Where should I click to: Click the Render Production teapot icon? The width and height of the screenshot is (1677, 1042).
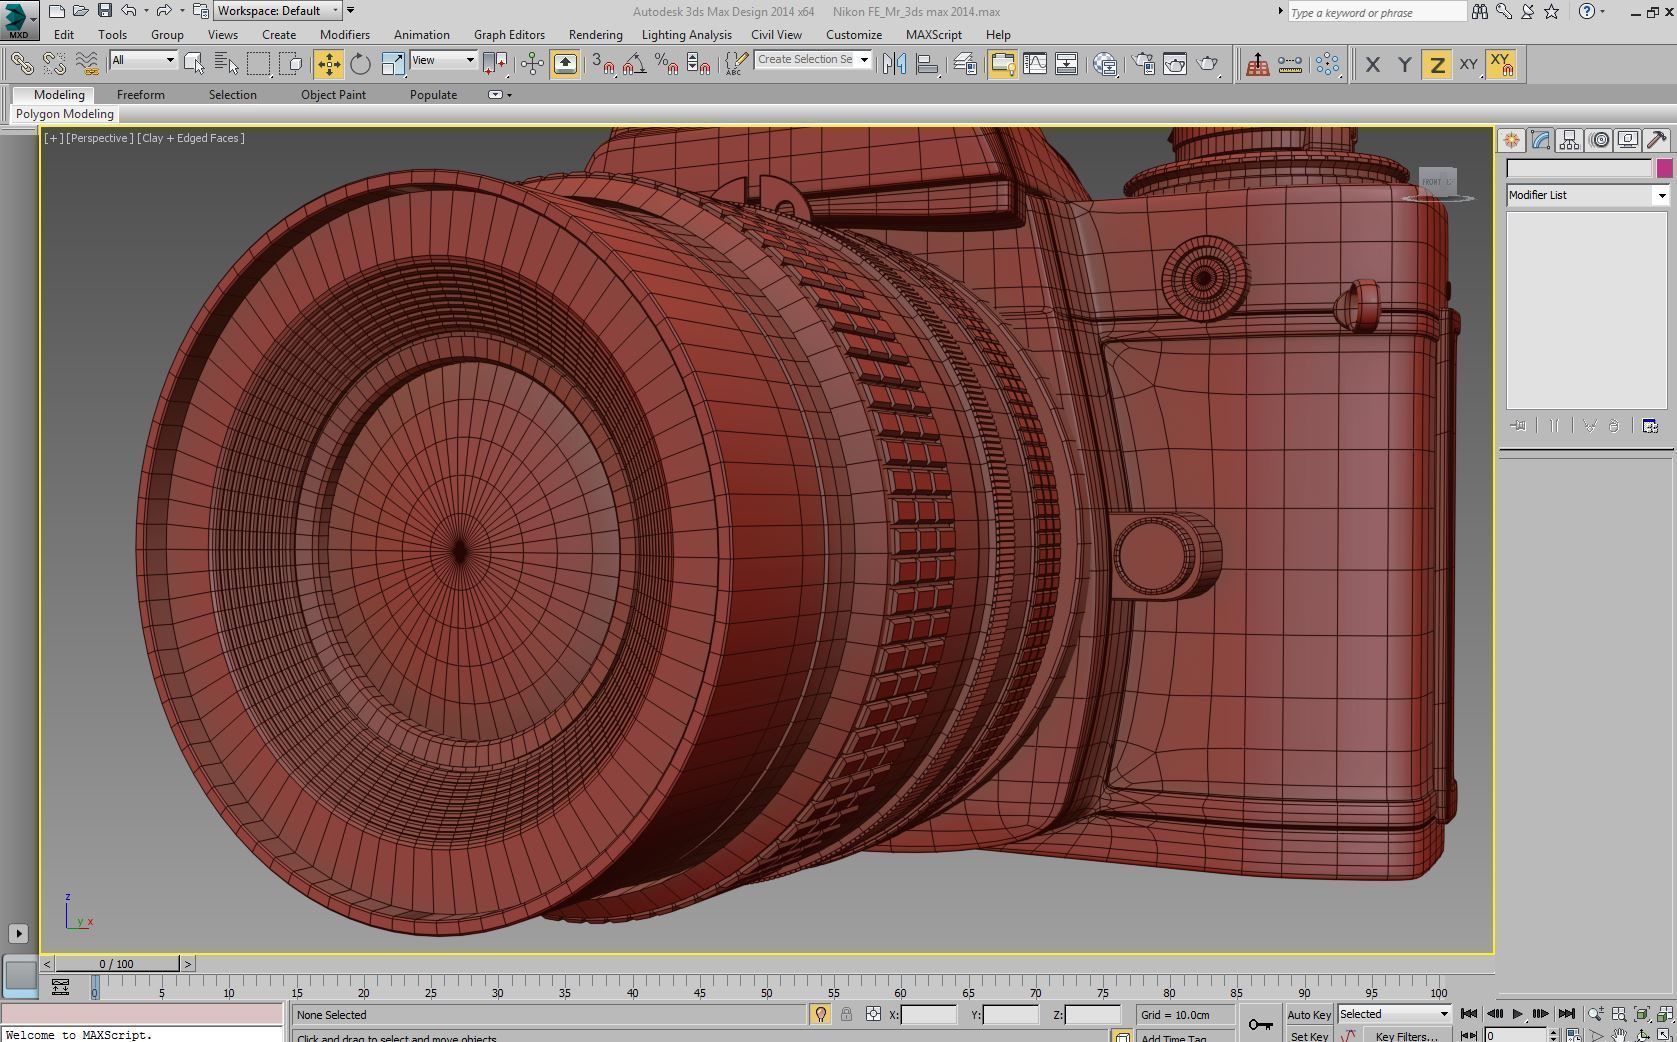click(x=1208, y=64)
